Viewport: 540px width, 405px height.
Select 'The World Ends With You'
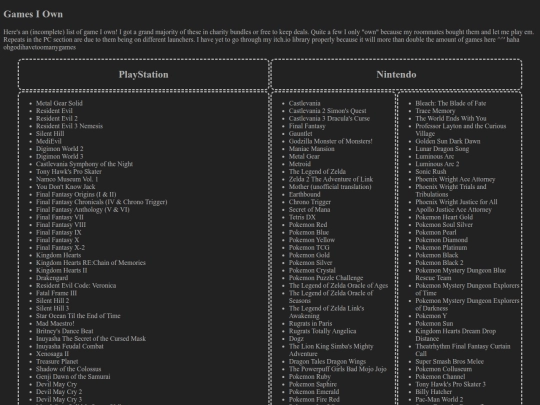451,118
